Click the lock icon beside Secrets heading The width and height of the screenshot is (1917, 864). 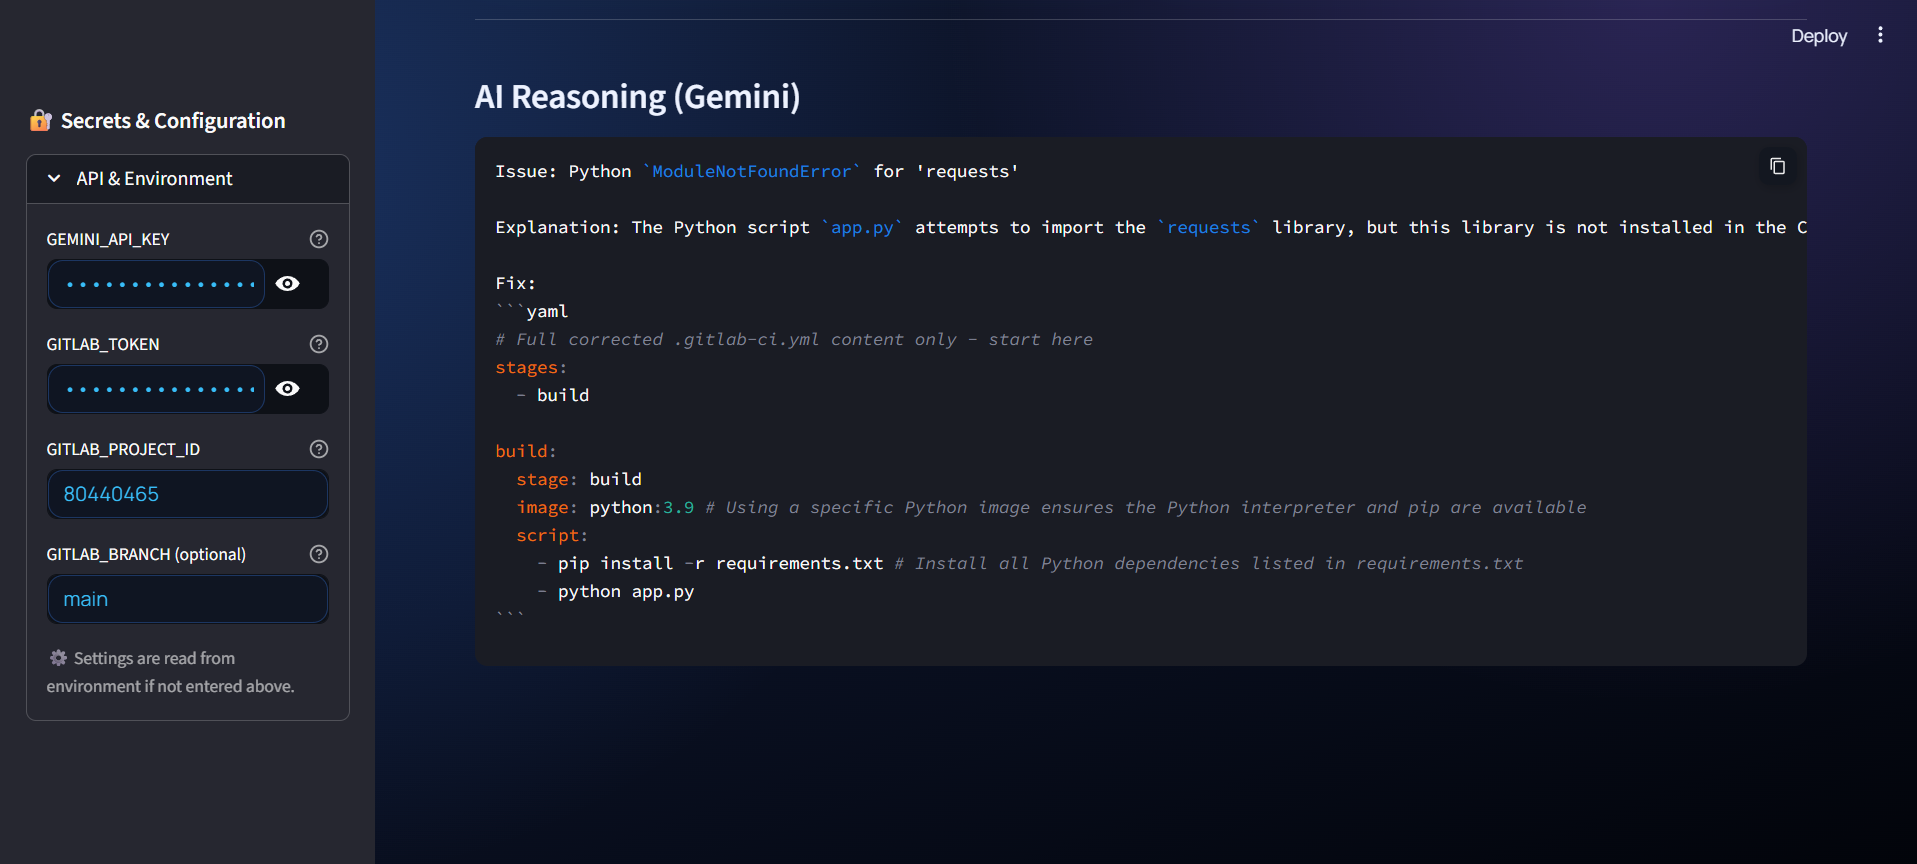[41, 121]
